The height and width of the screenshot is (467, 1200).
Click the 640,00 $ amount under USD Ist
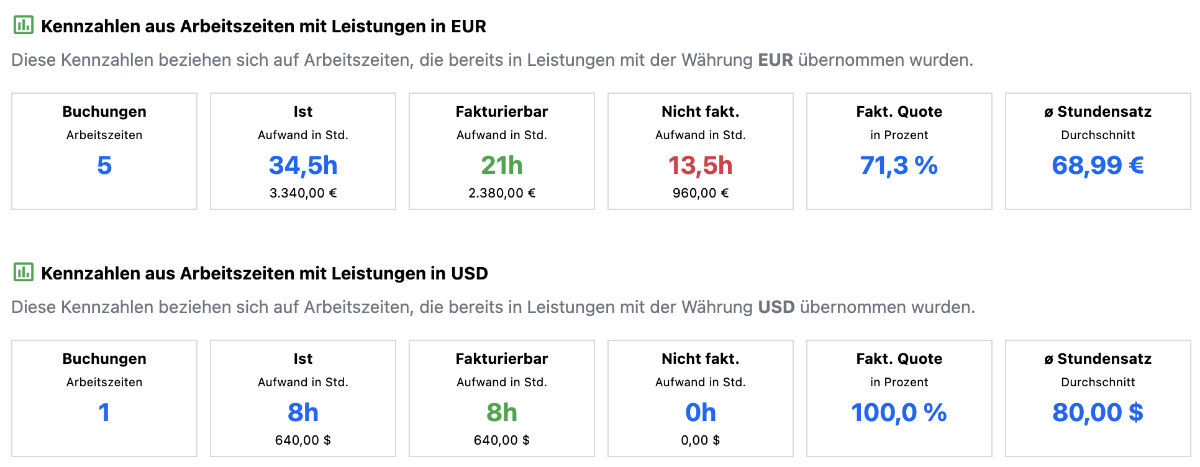pos(303,439)
